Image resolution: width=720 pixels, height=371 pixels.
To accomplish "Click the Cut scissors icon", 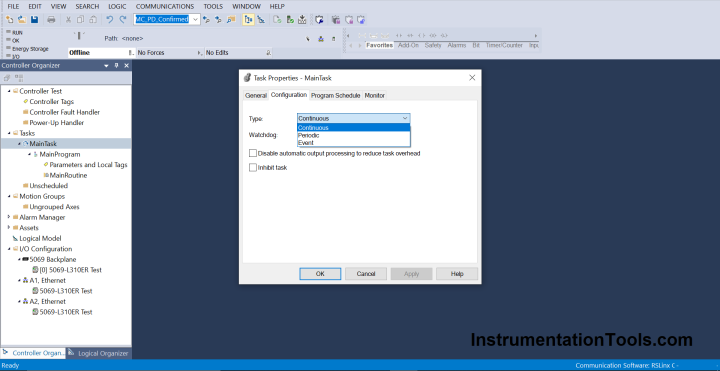I will coord(68,19).
